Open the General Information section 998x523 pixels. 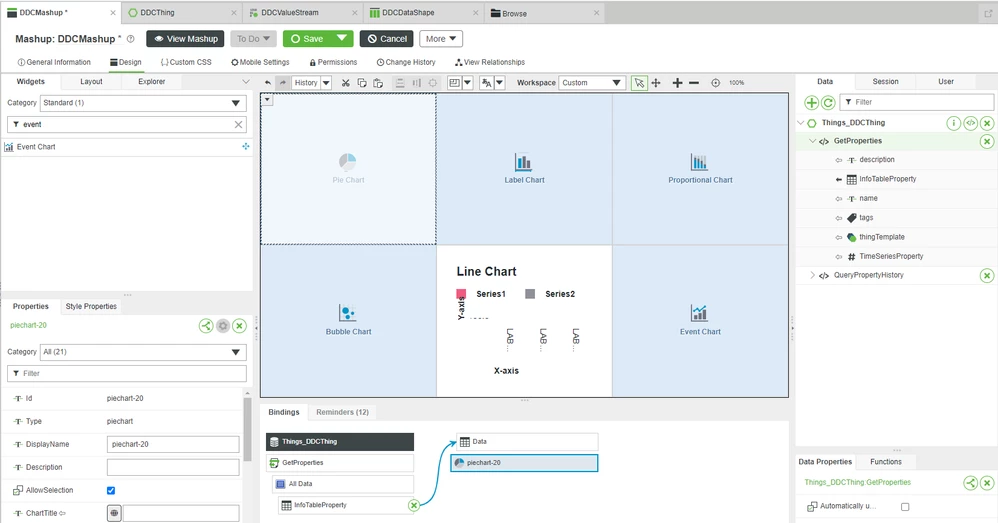[x=54, y=62]
